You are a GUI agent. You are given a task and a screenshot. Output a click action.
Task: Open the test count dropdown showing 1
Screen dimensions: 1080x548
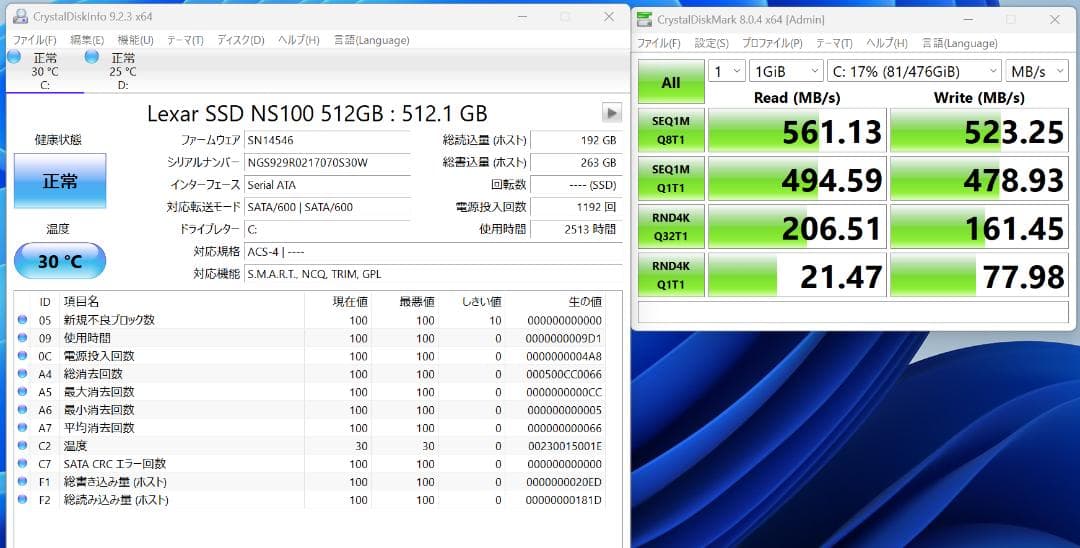pyautogui.click(x=727, y=71)
